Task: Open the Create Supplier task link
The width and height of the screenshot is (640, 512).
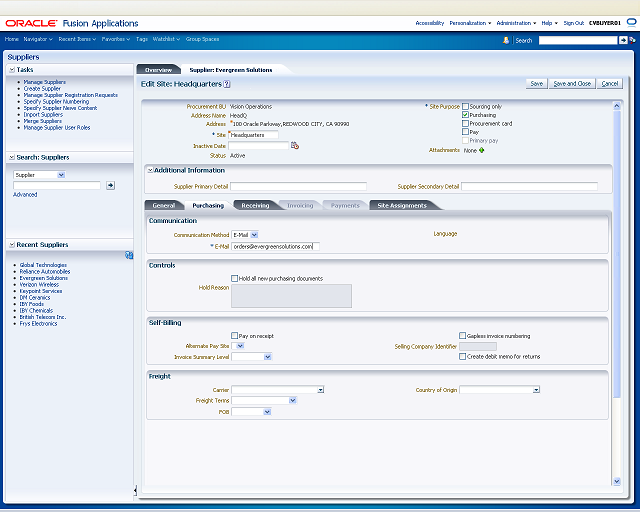Action: pos(42,89)
